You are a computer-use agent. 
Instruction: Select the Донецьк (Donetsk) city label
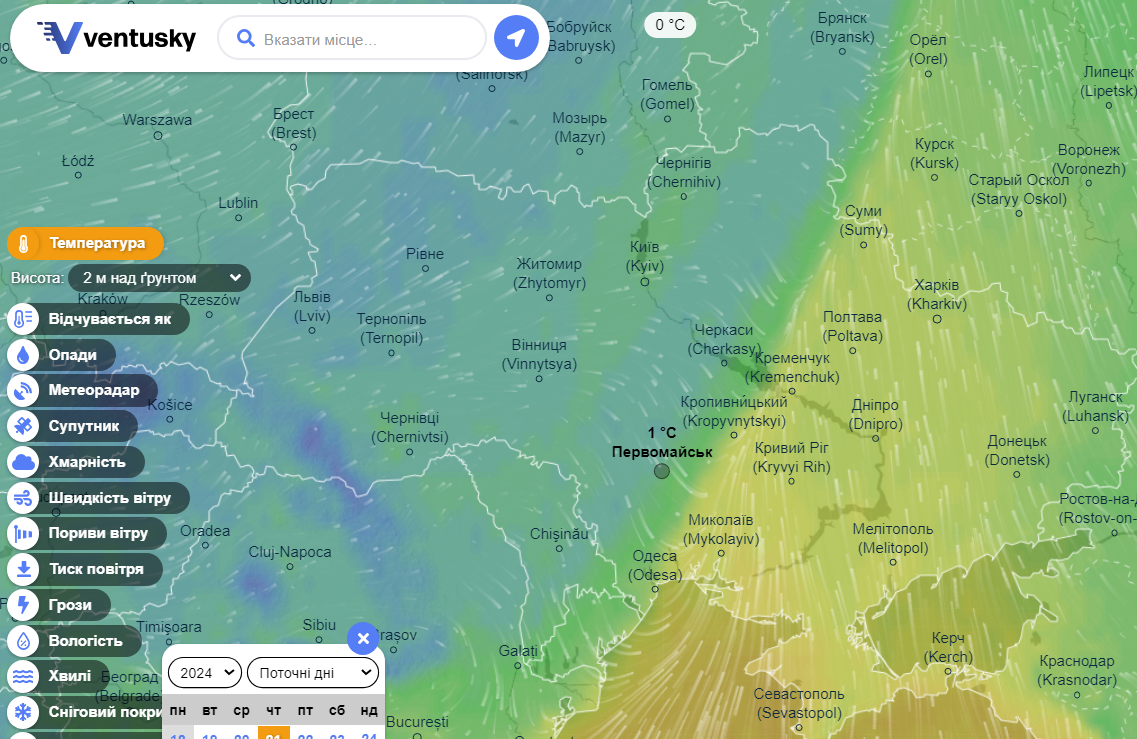pyautogui.click(x=1017, y=450)
